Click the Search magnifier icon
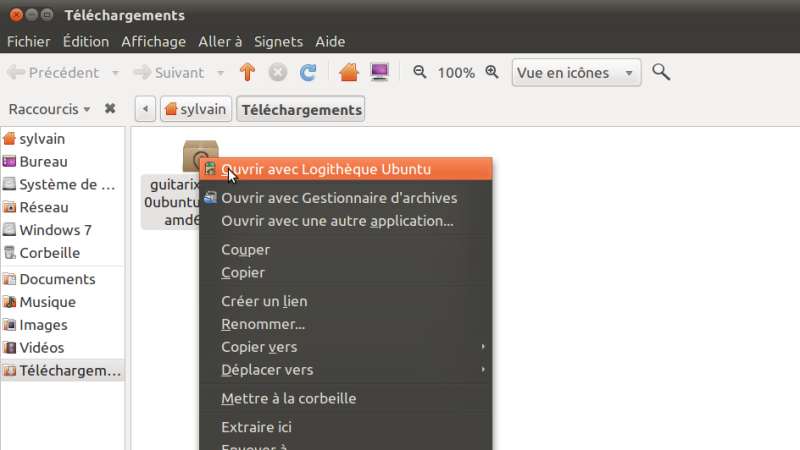Screen dimensions: 800x450 tap(661, 72)
